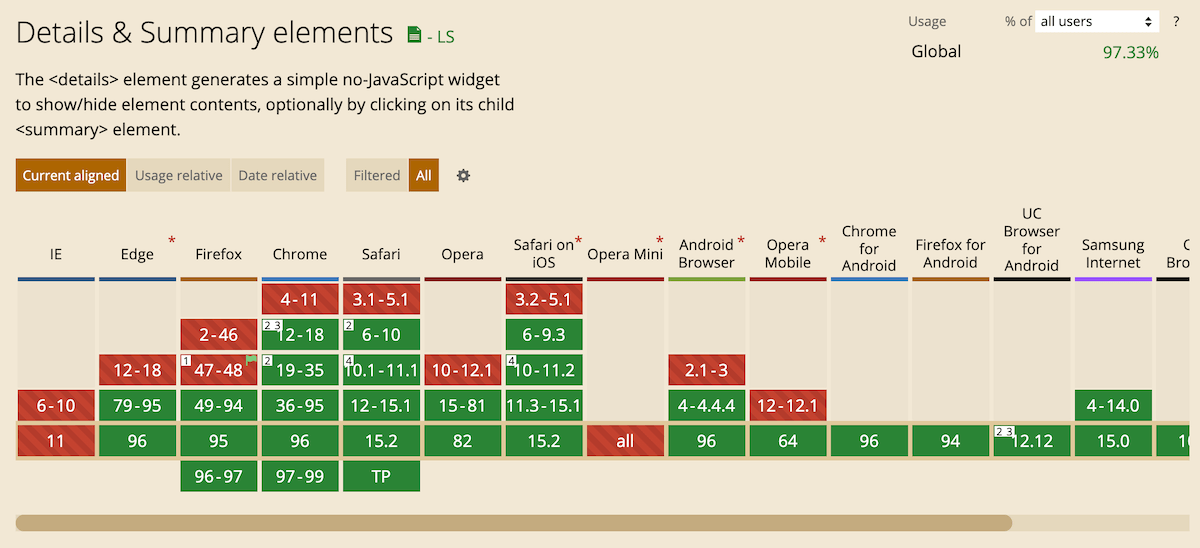Select the Current aligned tab
Viewport: 1200px width, 548px height.
[x=71, y=175]
